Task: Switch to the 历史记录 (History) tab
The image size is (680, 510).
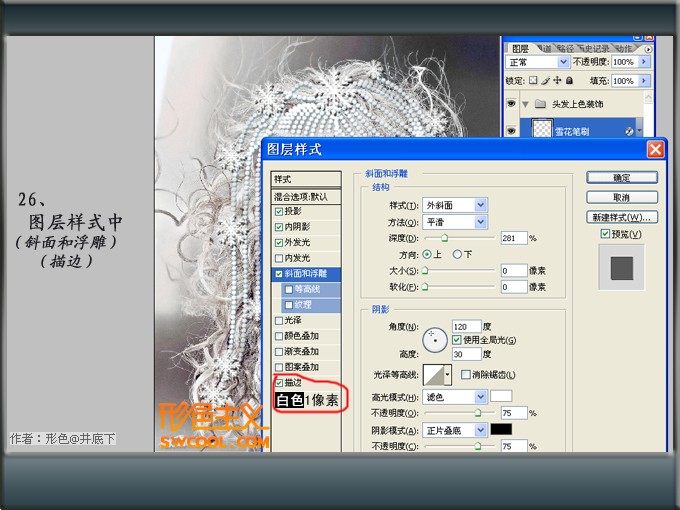Action: (596, 49)
